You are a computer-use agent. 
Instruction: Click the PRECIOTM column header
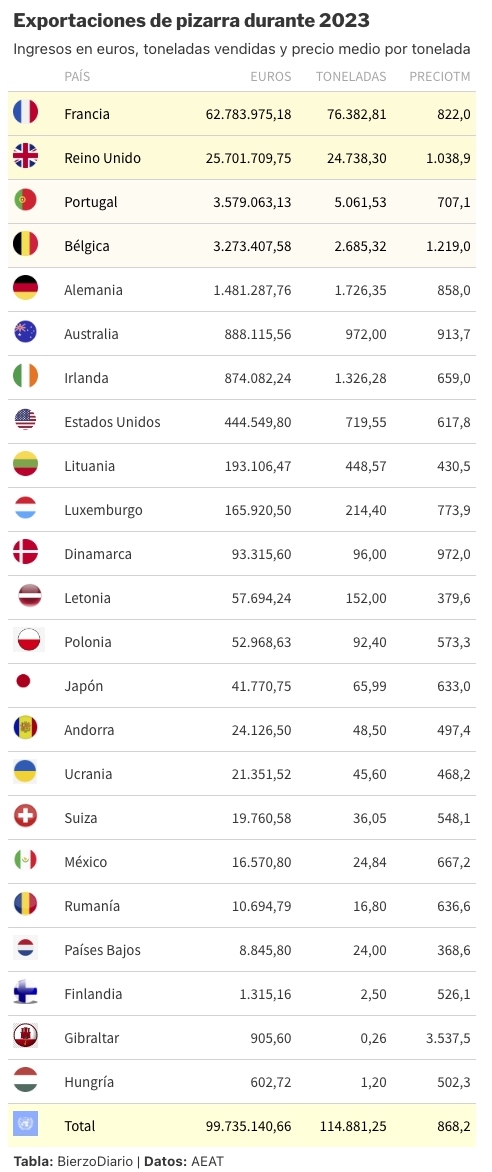pyautogui.click(x=440, y=76)
